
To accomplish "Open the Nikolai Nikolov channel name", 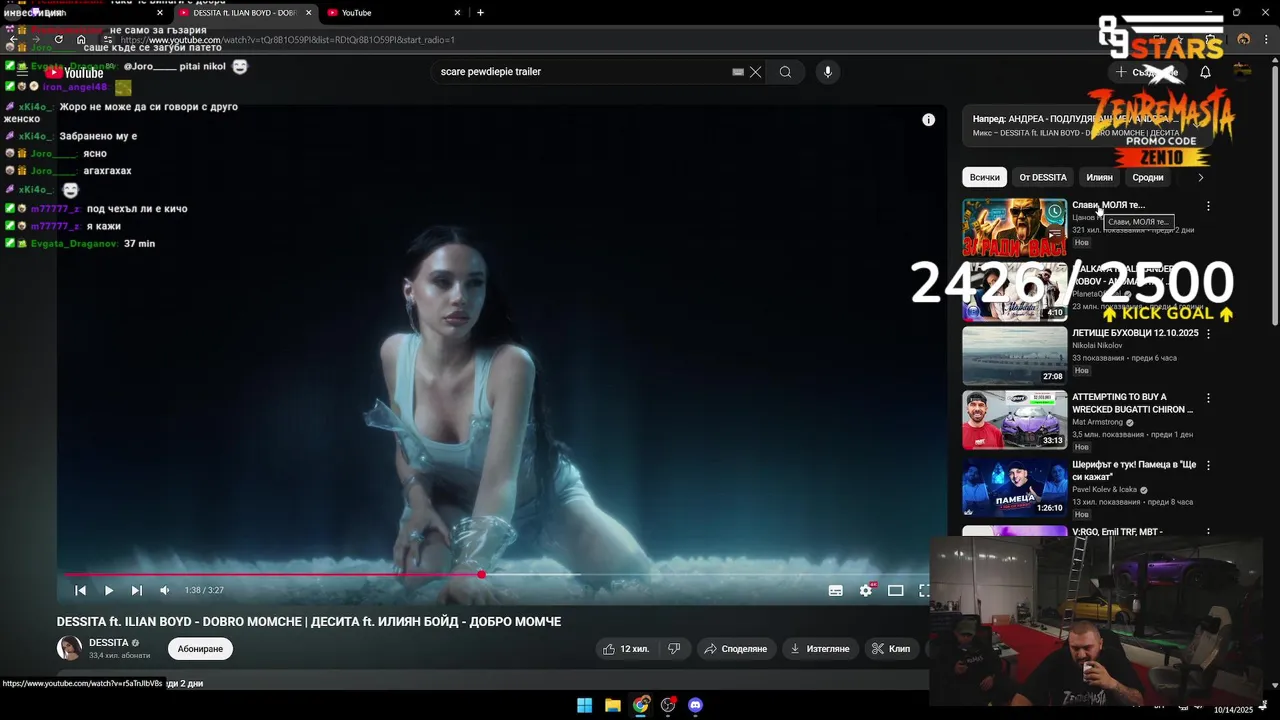I will [1097, 346].
